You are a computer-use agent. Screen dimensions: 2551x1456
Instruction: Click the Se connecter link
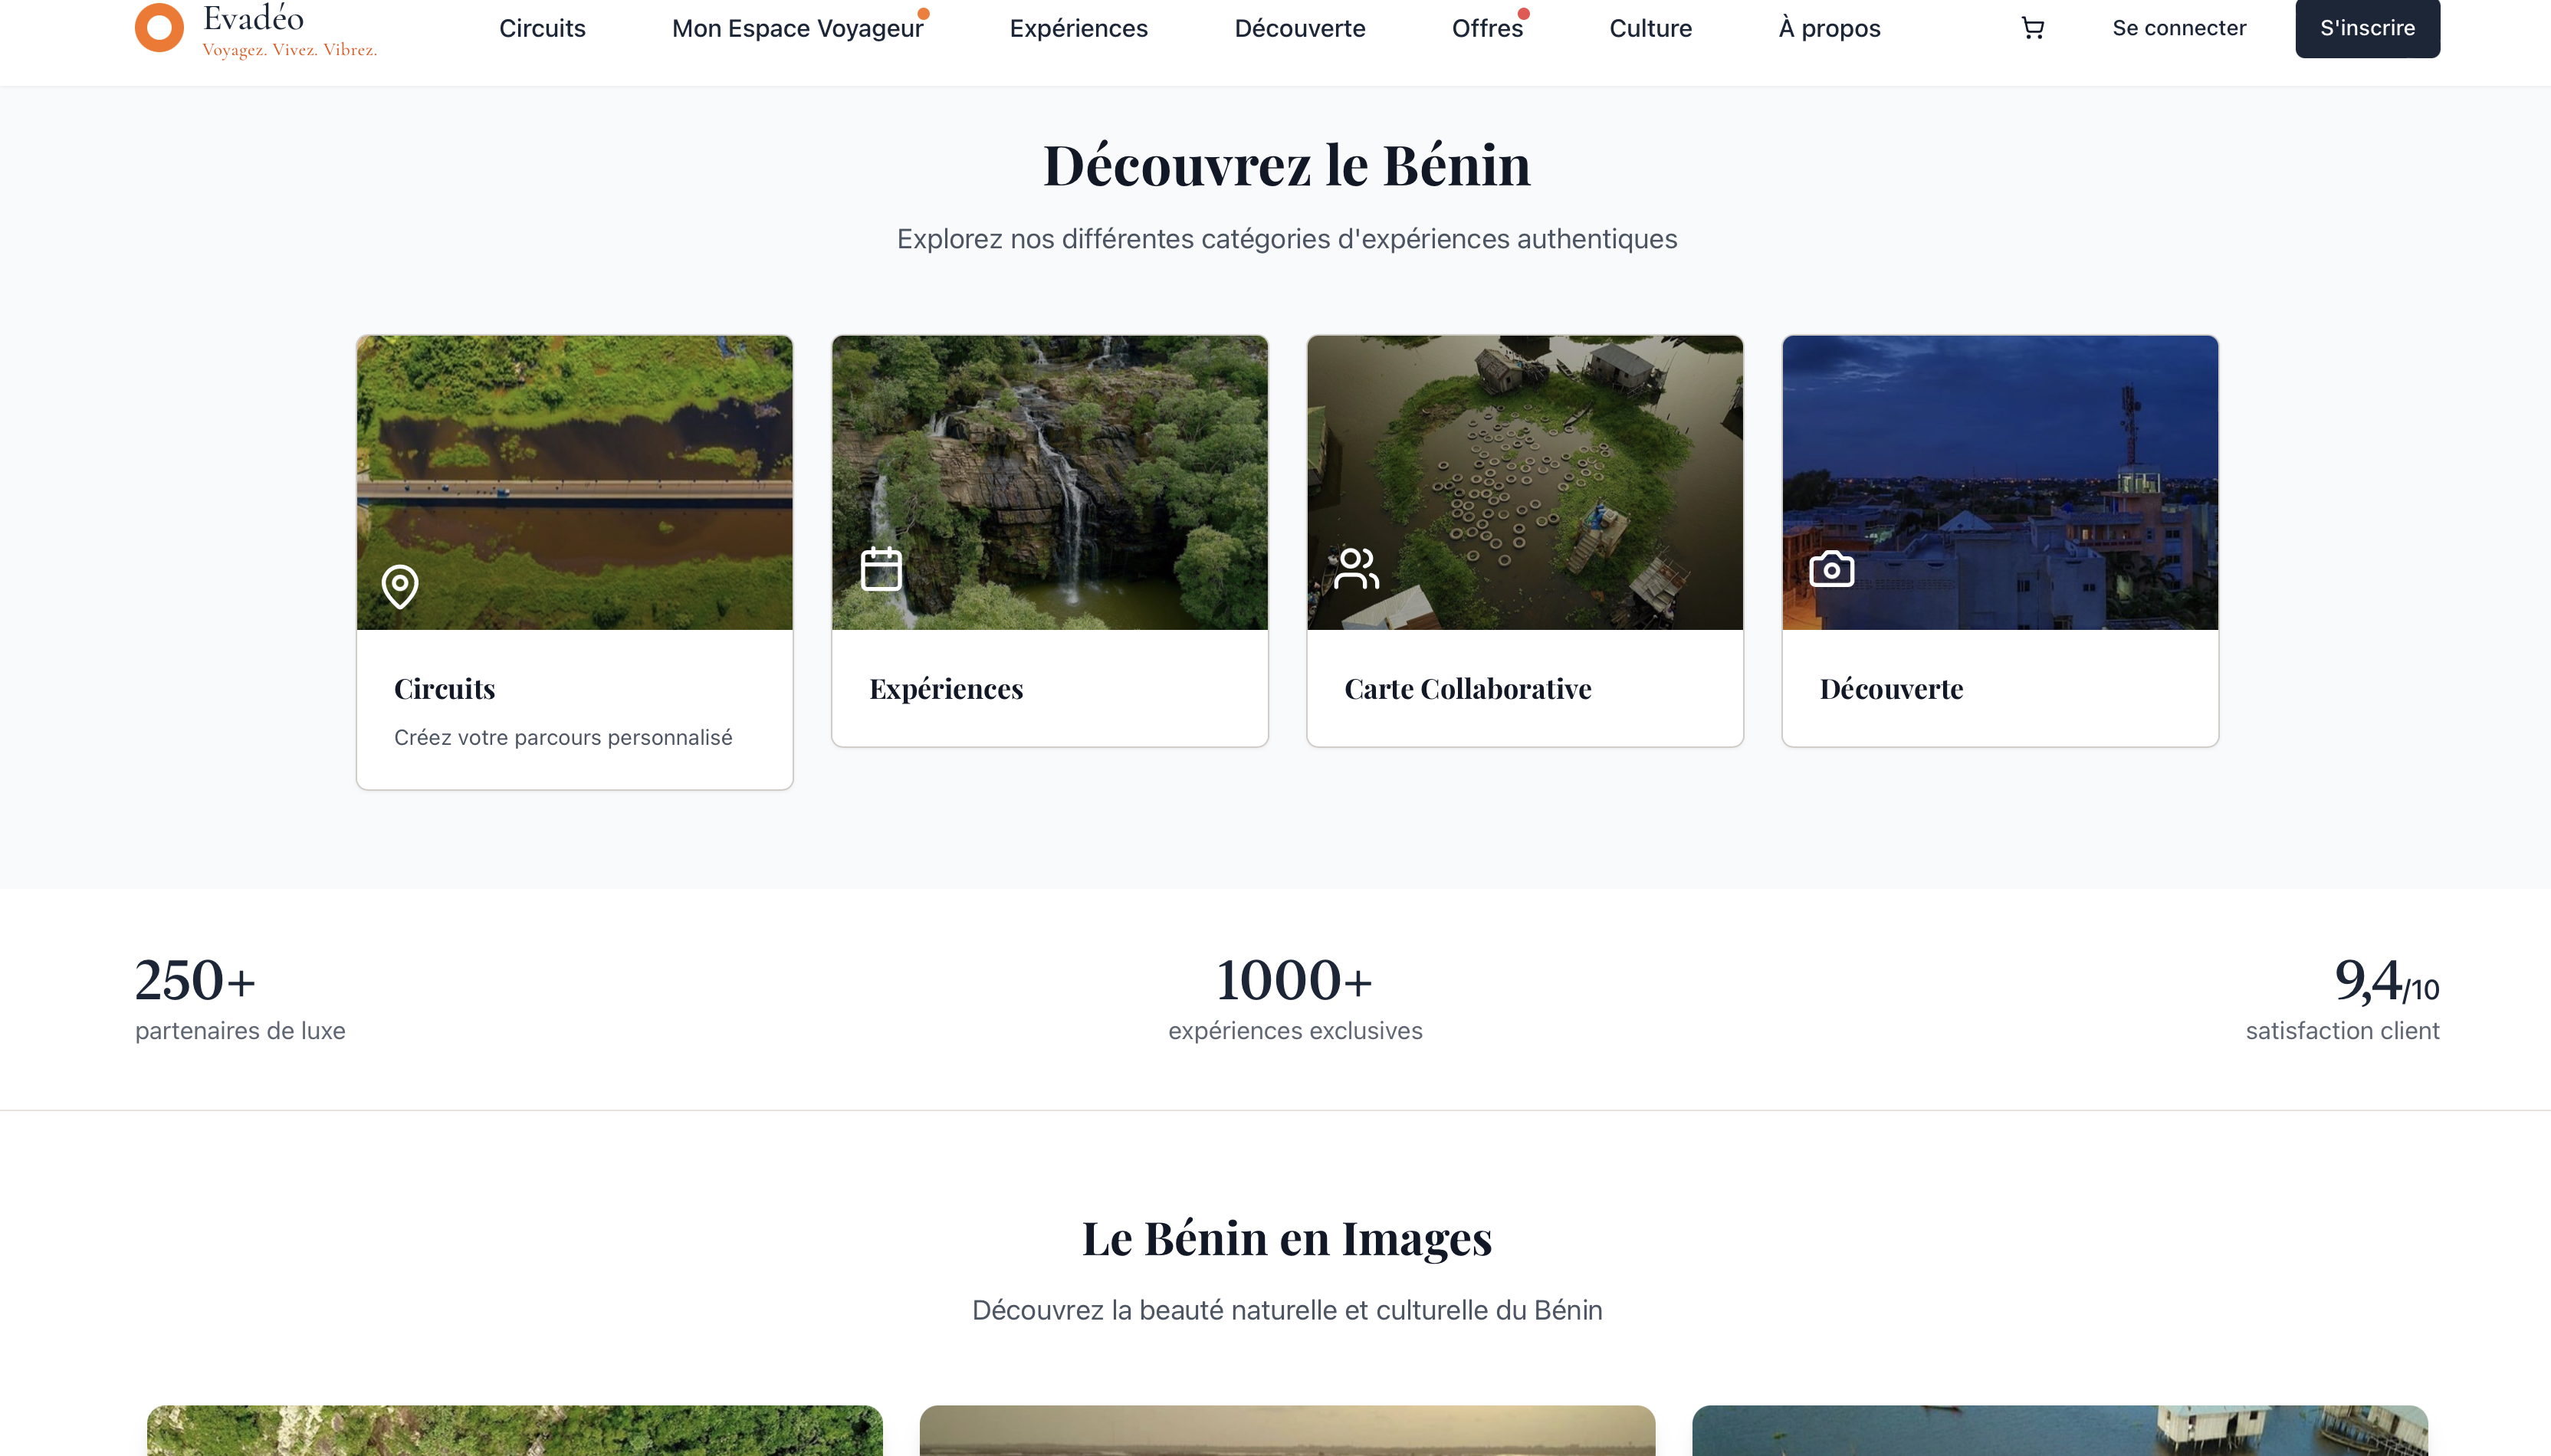2178,28
